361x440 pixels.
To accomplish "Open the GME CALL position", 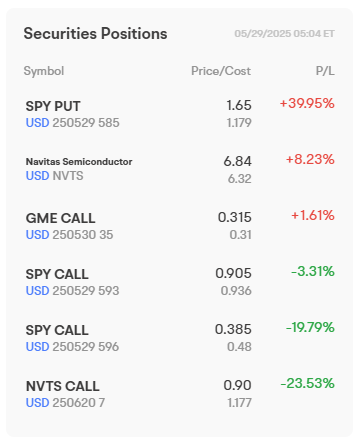I will (x=180, y=226).
